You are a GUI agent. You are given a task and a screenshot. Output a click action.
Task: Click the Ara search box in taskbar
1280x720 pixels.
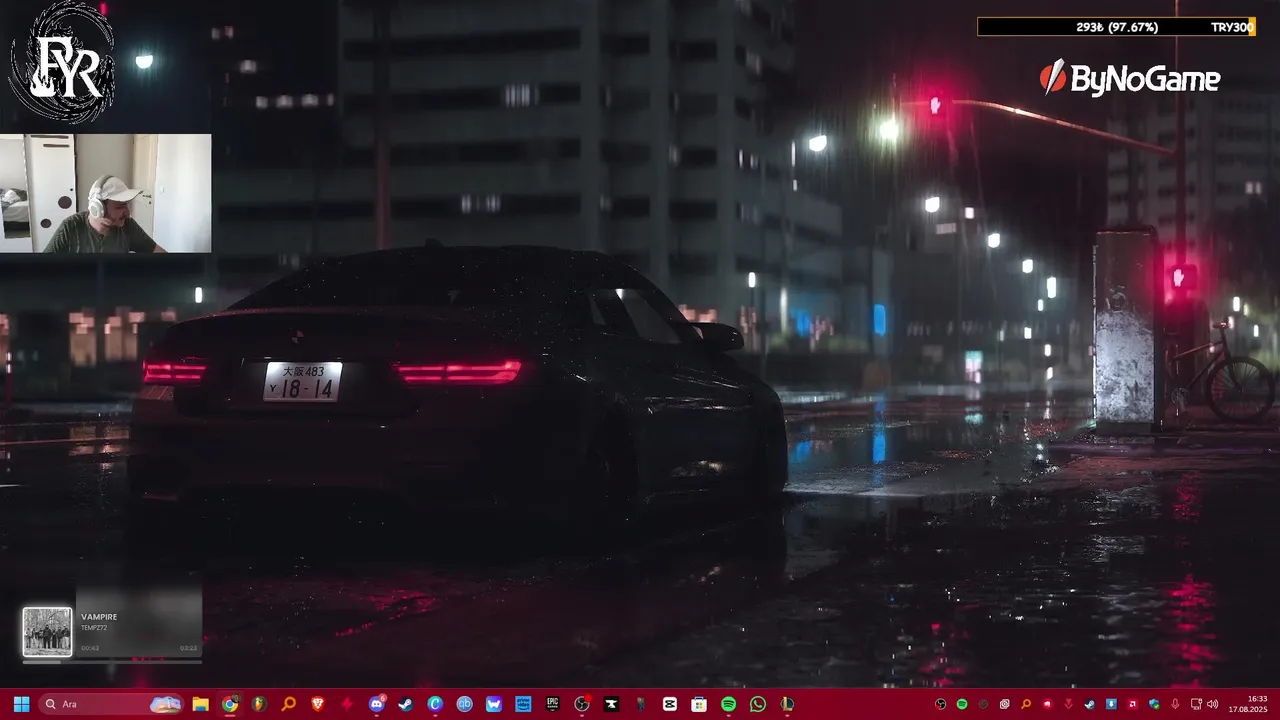[112, 704]
